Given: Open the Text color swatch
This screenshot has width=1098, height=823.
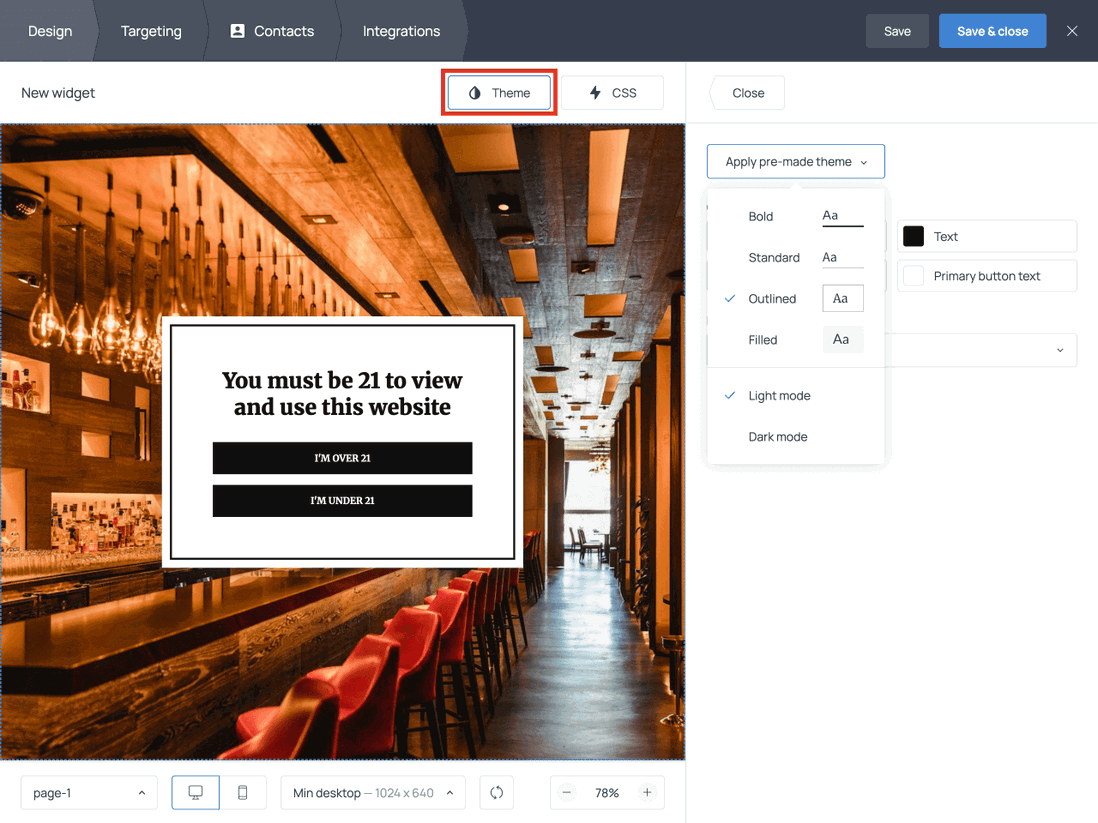Looking at the screenshot, I should (913, 236).
